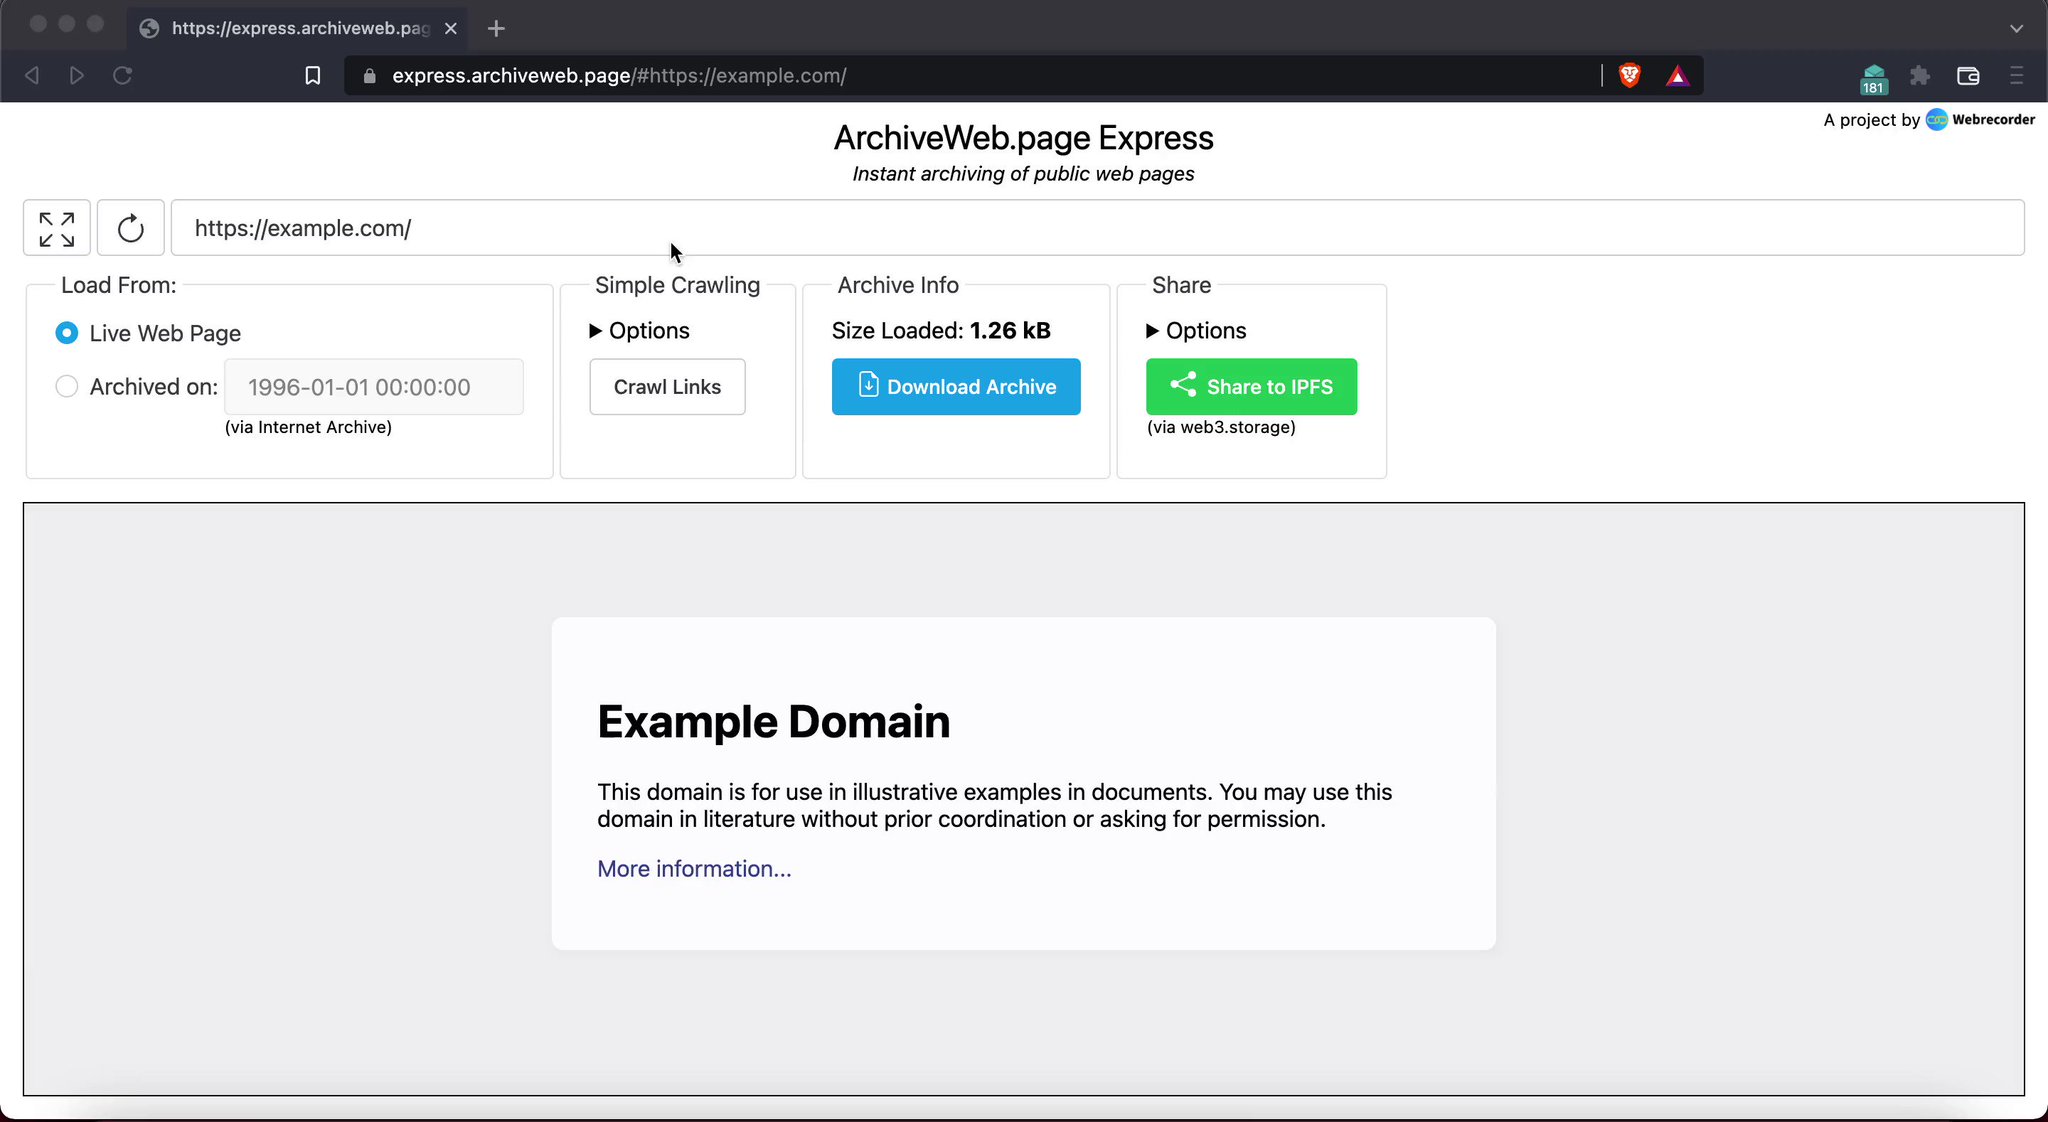This screenshot has height=1122, width=2048.
Task: Open the browser hamburger menu
Action: tap(2017, 75)
